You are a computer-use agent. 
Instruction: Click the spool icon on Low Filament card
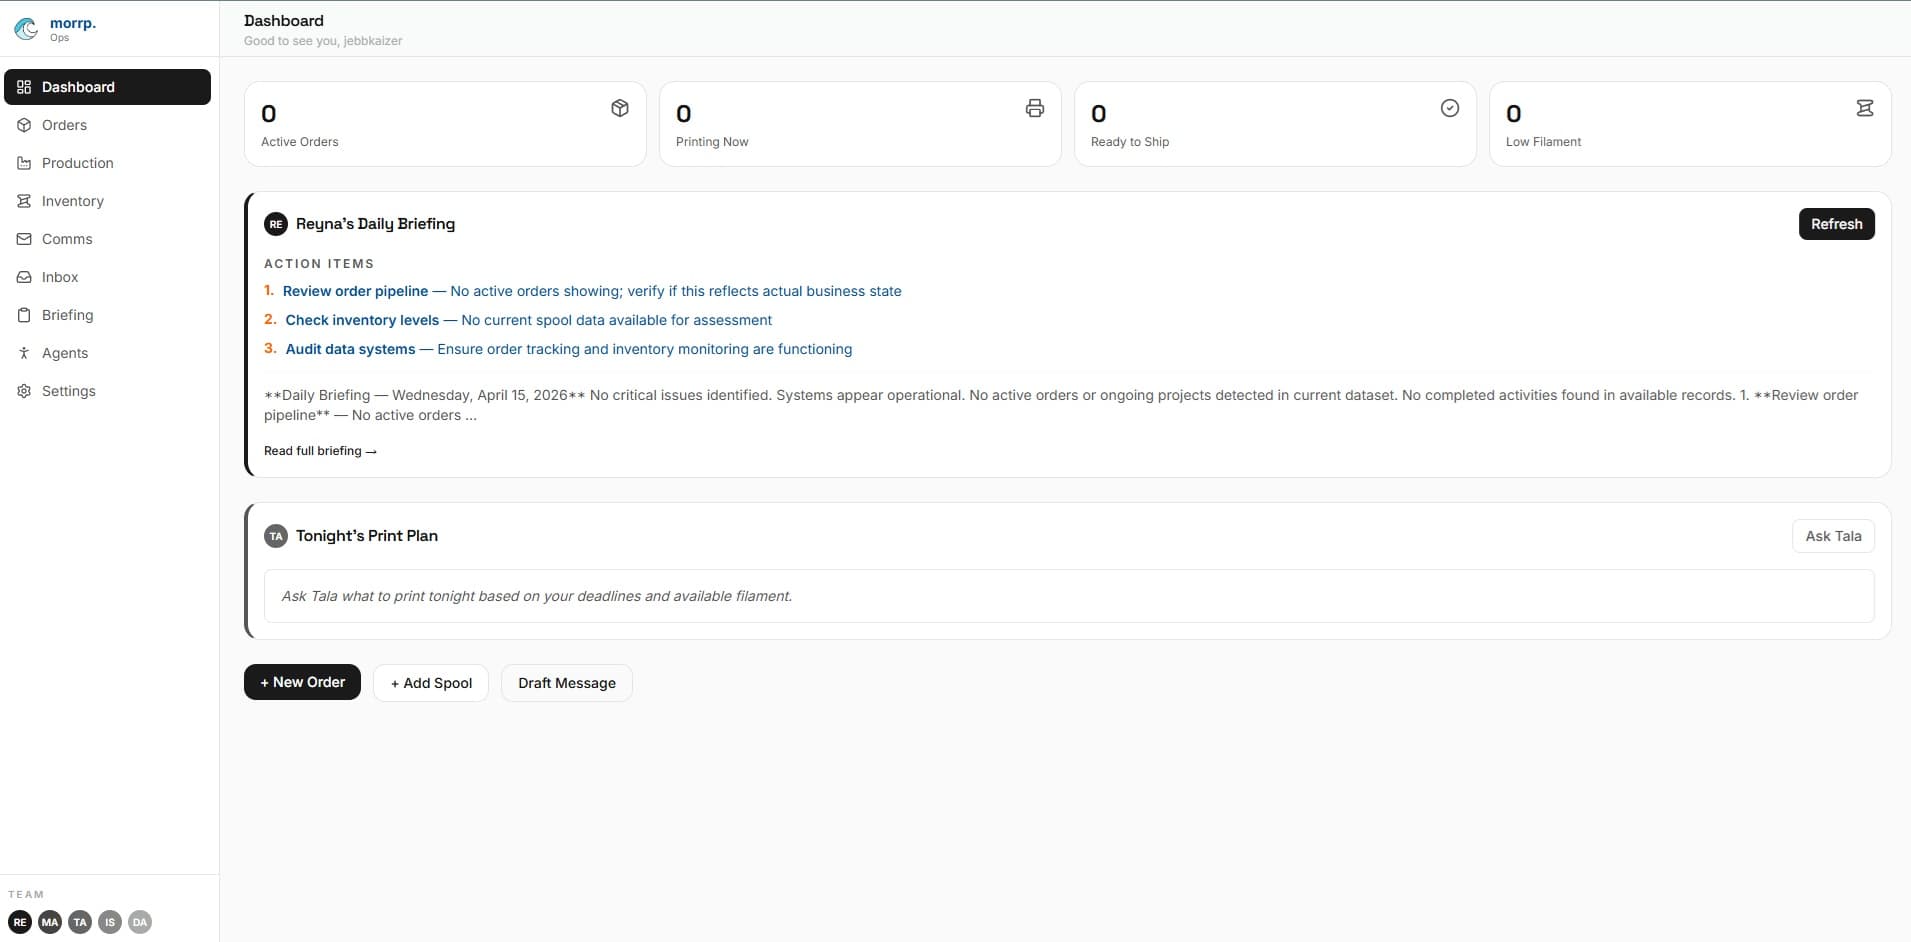[1865, 108]
